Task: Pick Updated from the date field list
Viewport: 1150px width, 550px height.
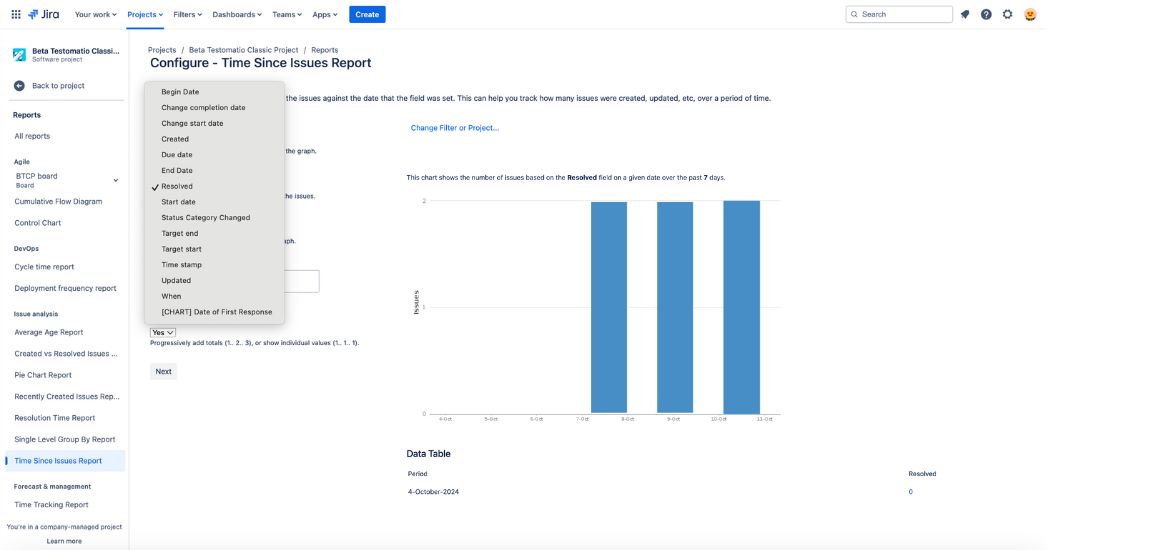Action: (176, 280)
